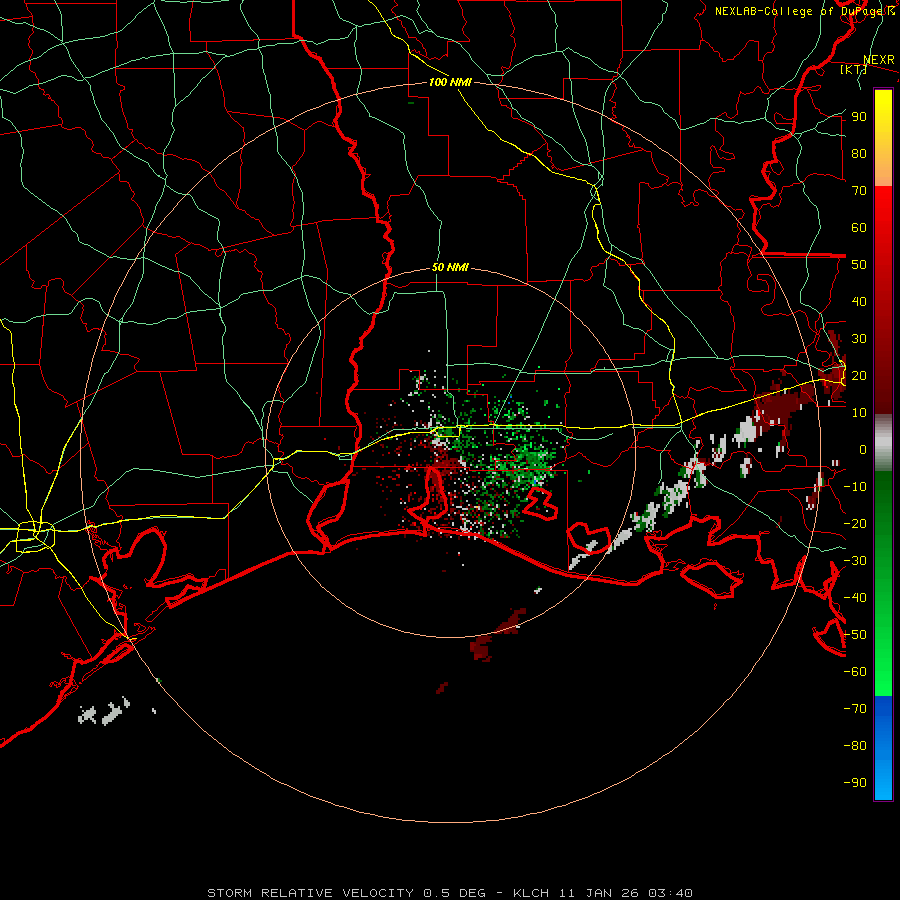The height and width of the screenshot is (900, 900).
Task: Click the positive 50 scale value
Action: click(x=859, y=265)
